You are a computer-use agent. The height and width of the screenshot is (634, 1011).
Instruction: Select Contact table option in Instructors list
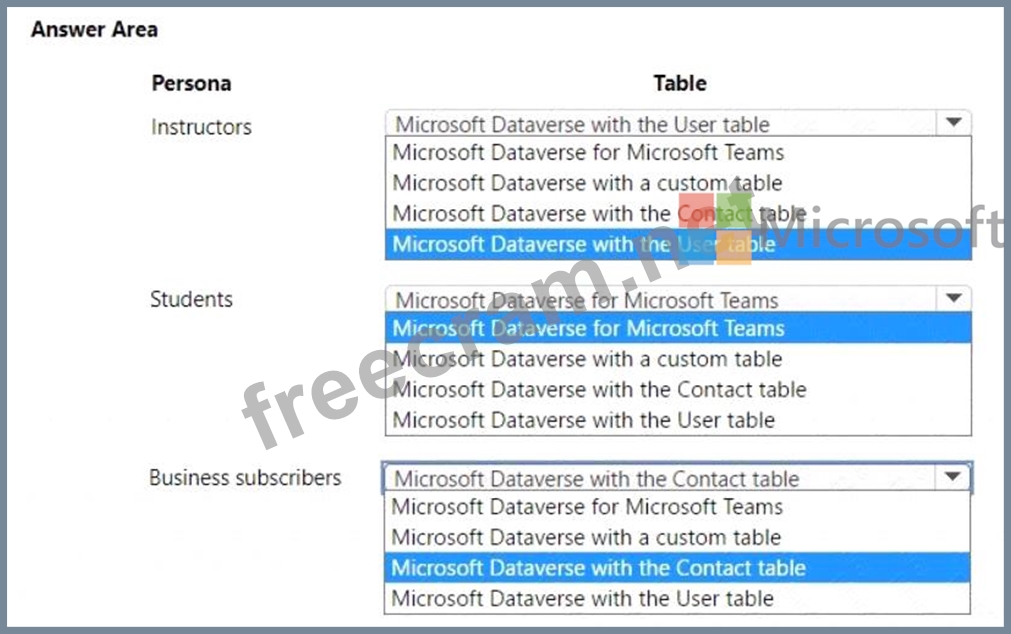coord(598,213)
